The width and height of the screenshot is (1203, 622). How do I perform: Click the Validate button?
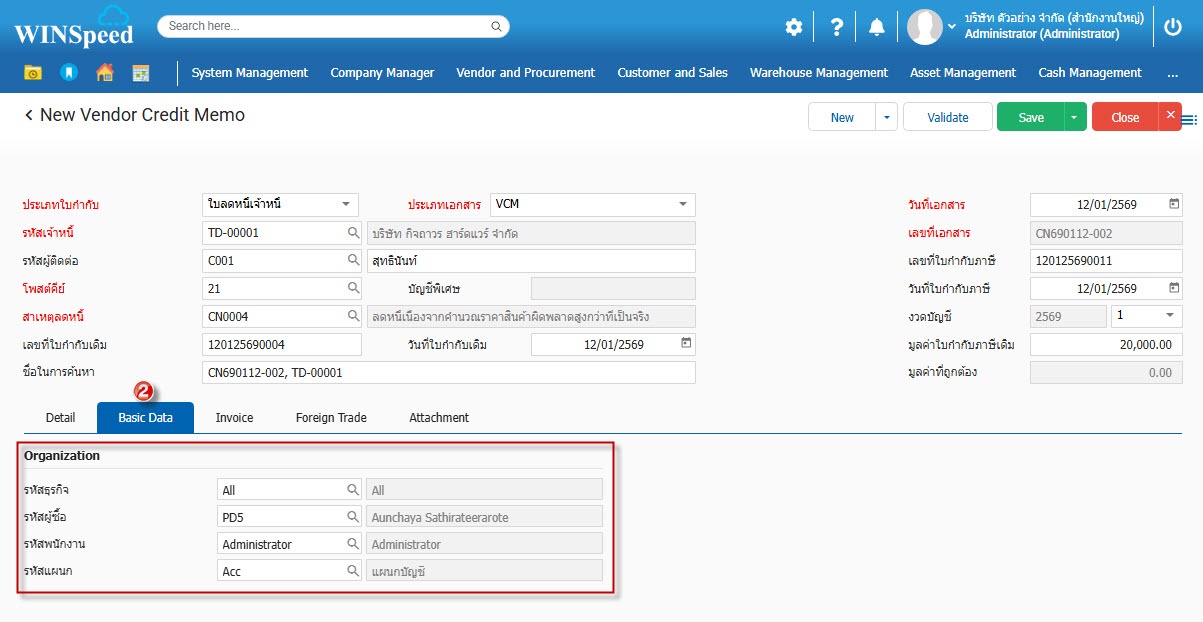[x=947, y=117]
